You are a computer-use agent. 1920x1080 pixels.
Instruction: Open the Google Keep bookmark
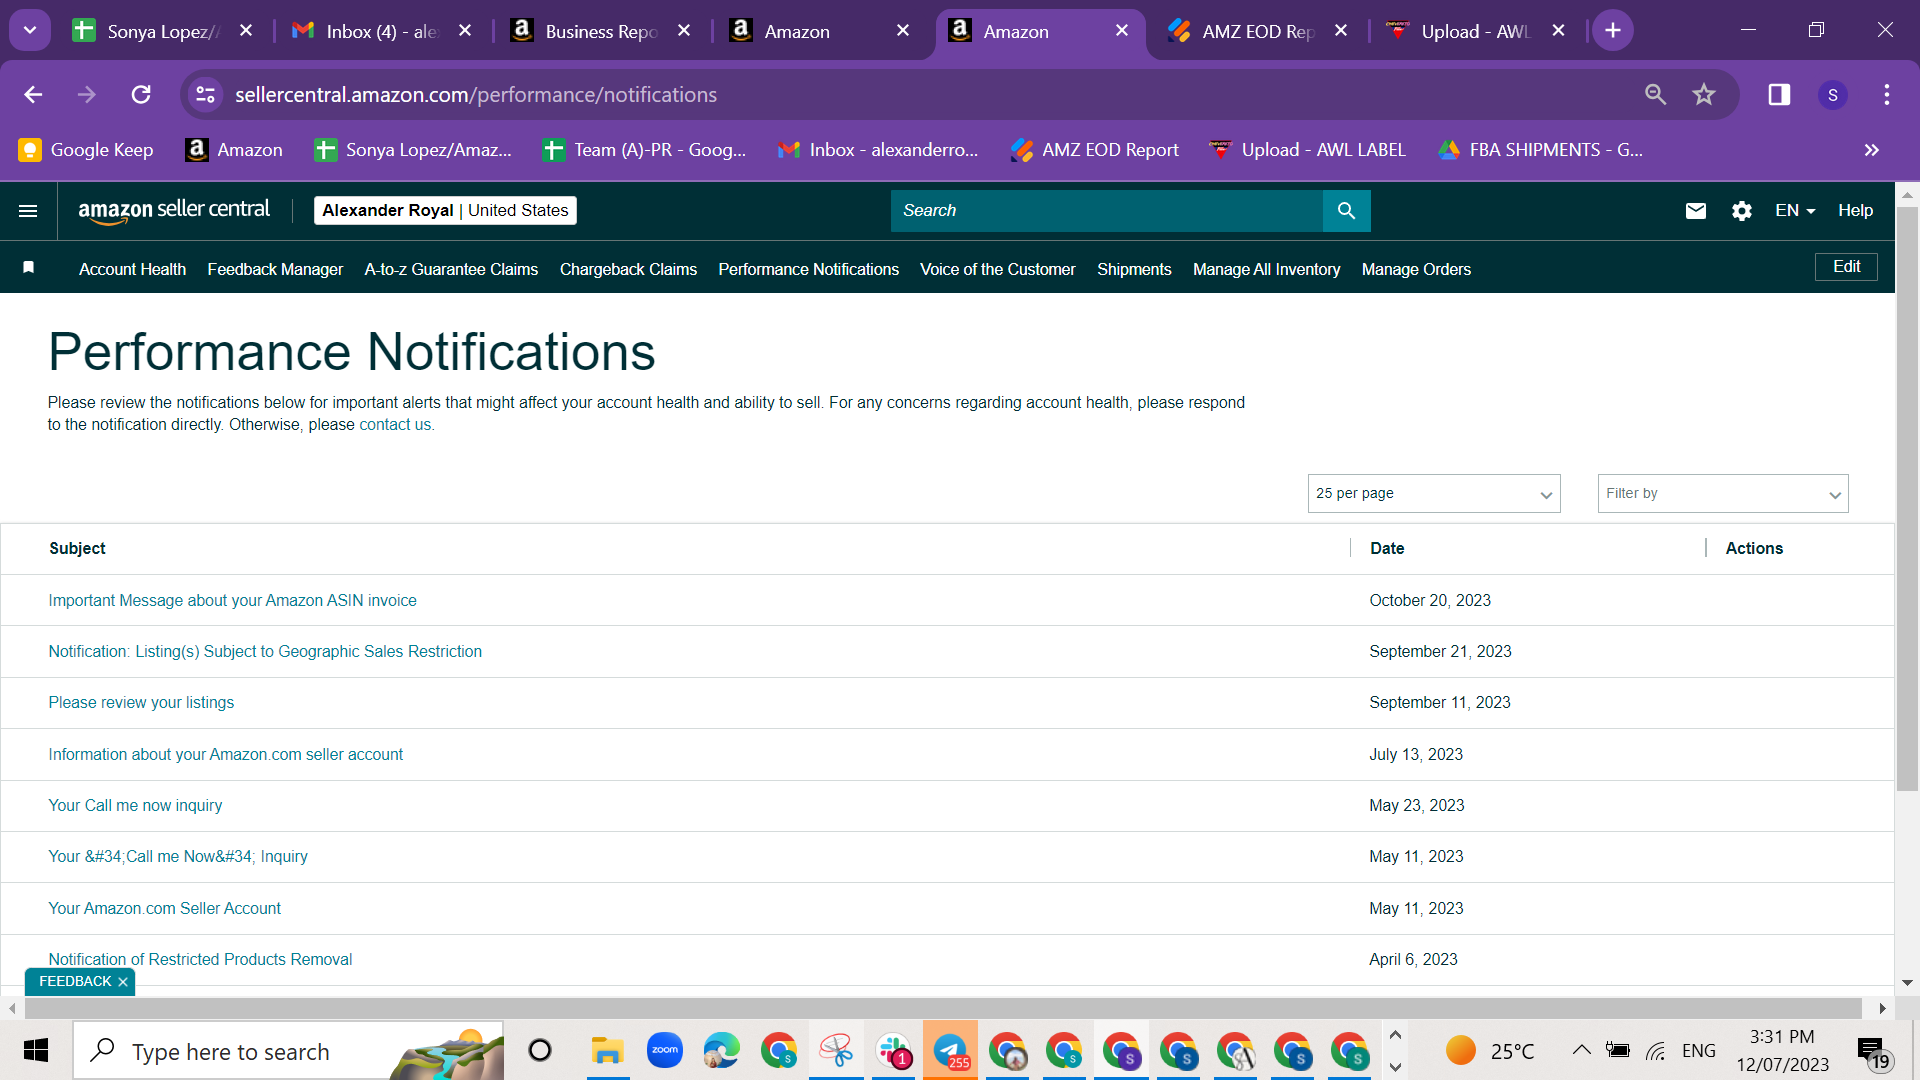click(x=86, y=150)
